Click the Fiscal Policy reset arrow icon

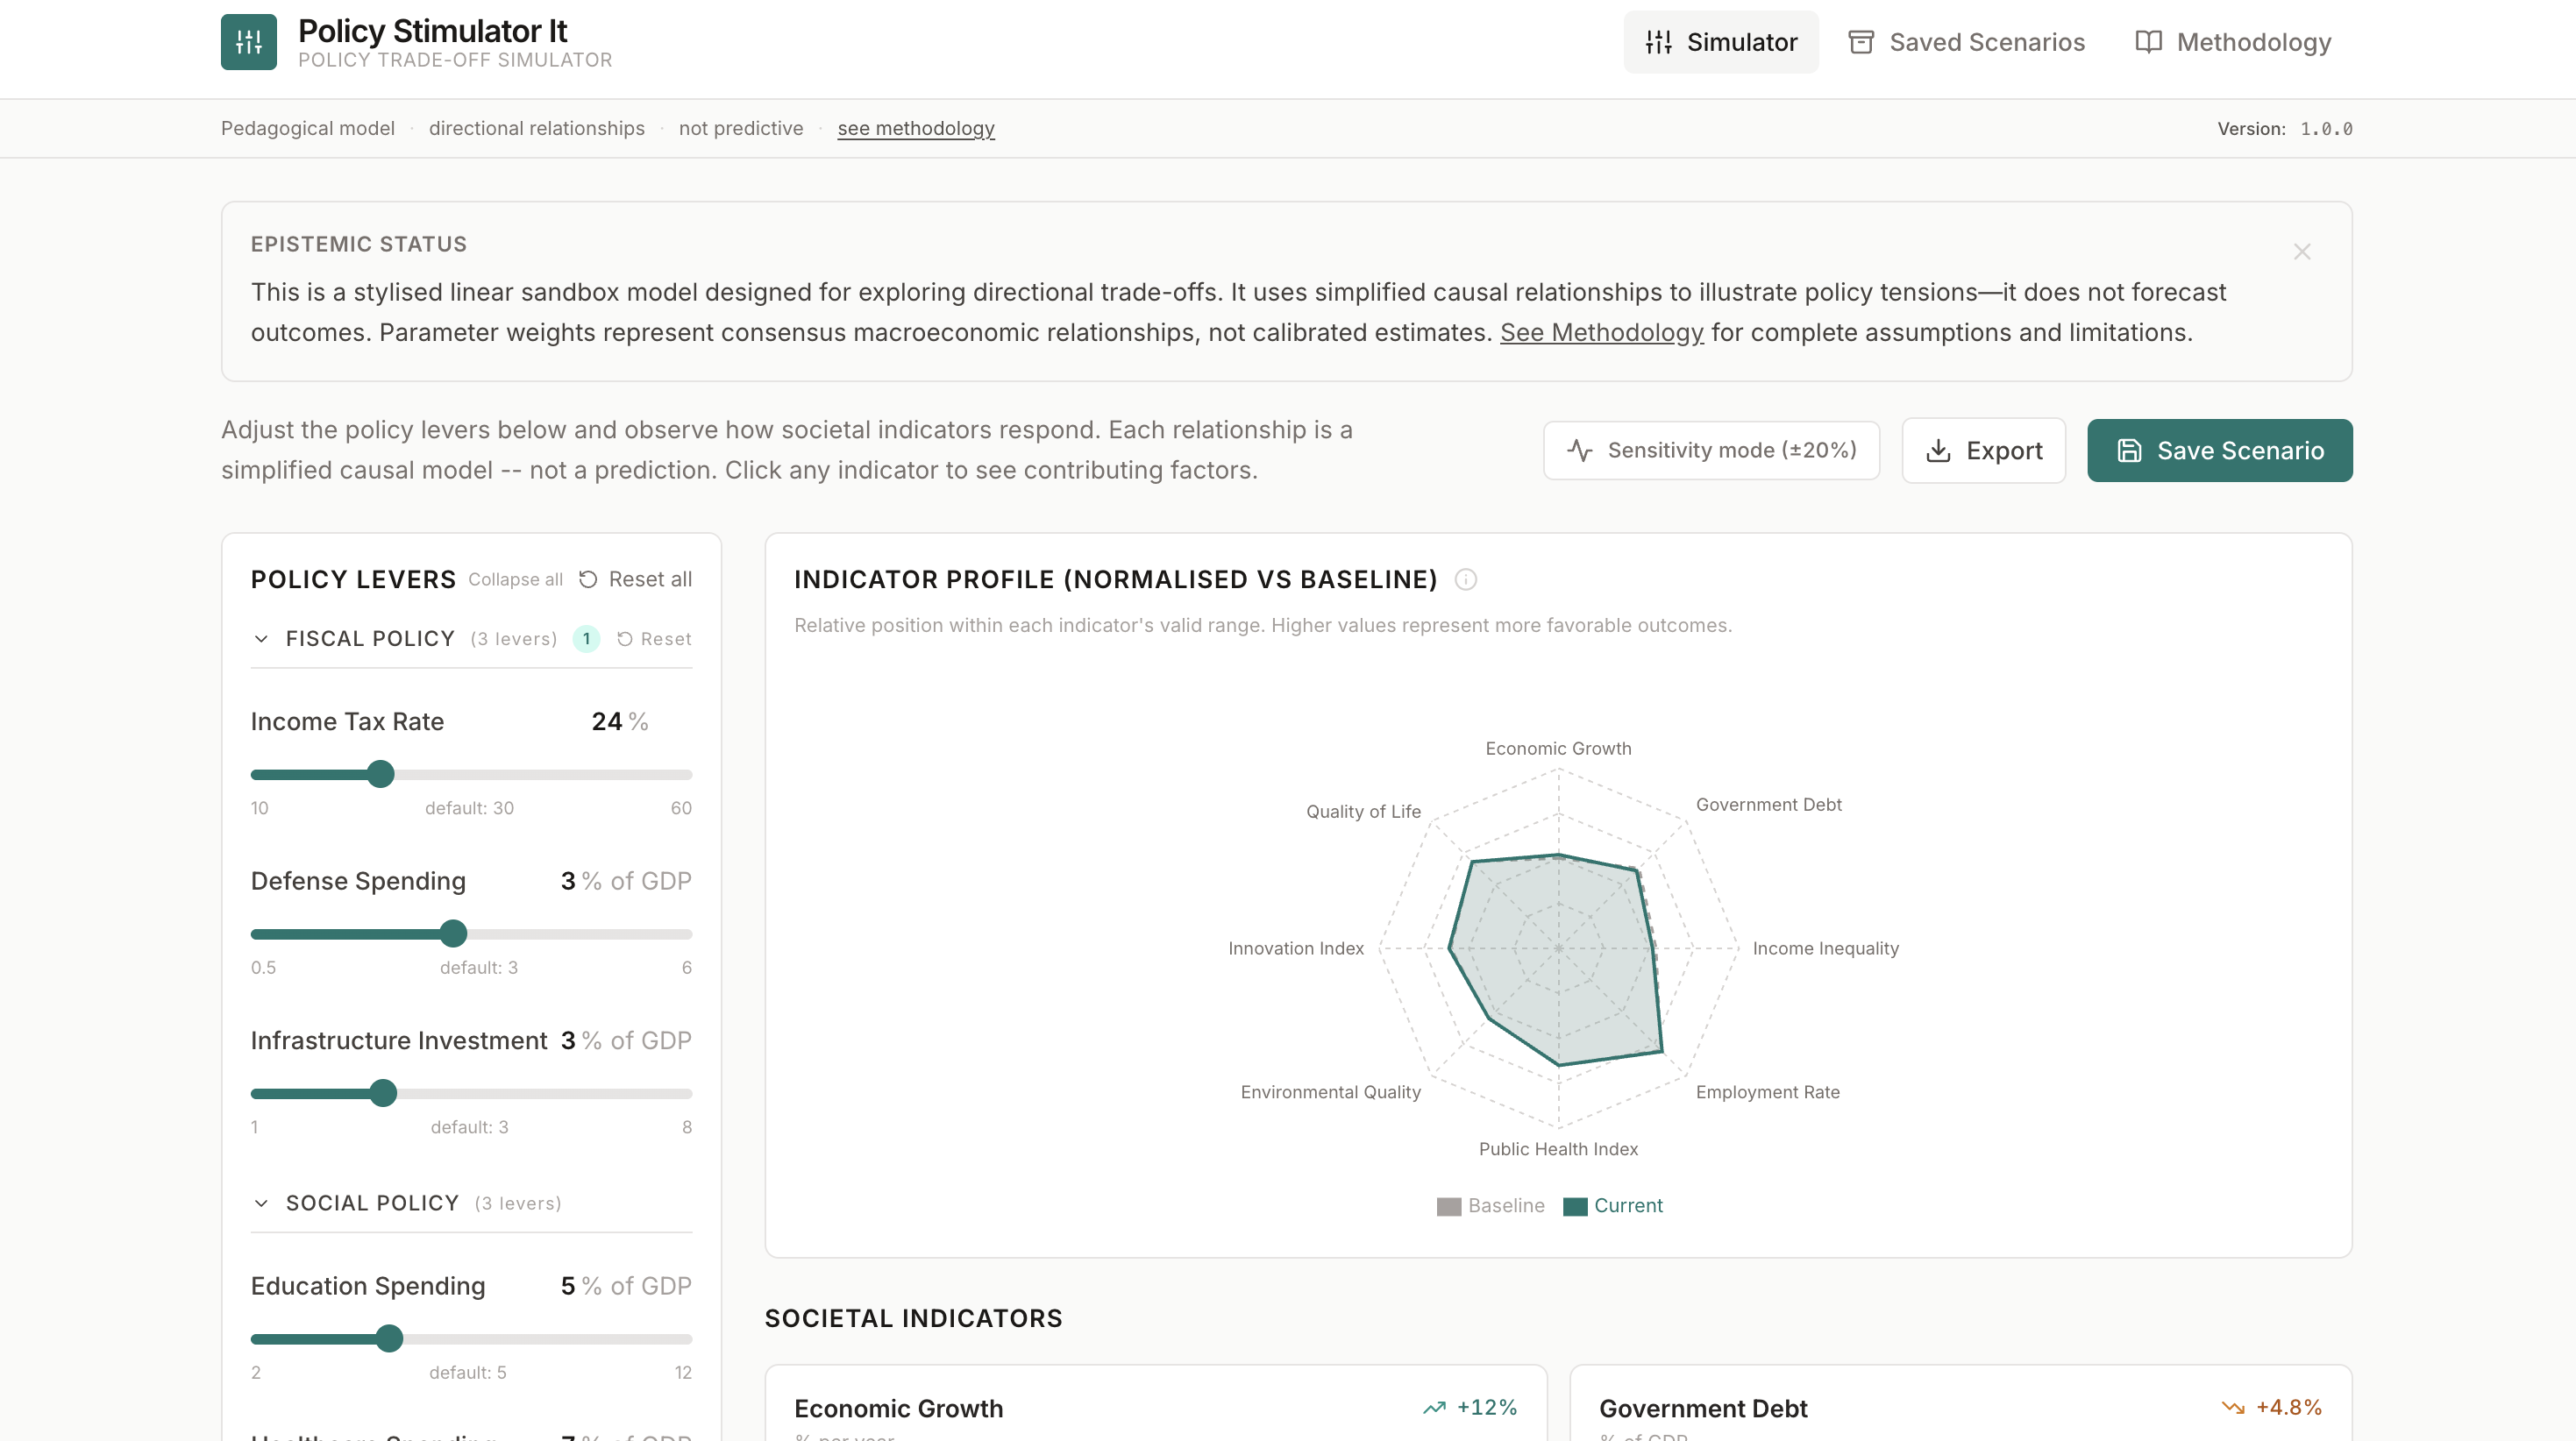[x=625, y=639]
